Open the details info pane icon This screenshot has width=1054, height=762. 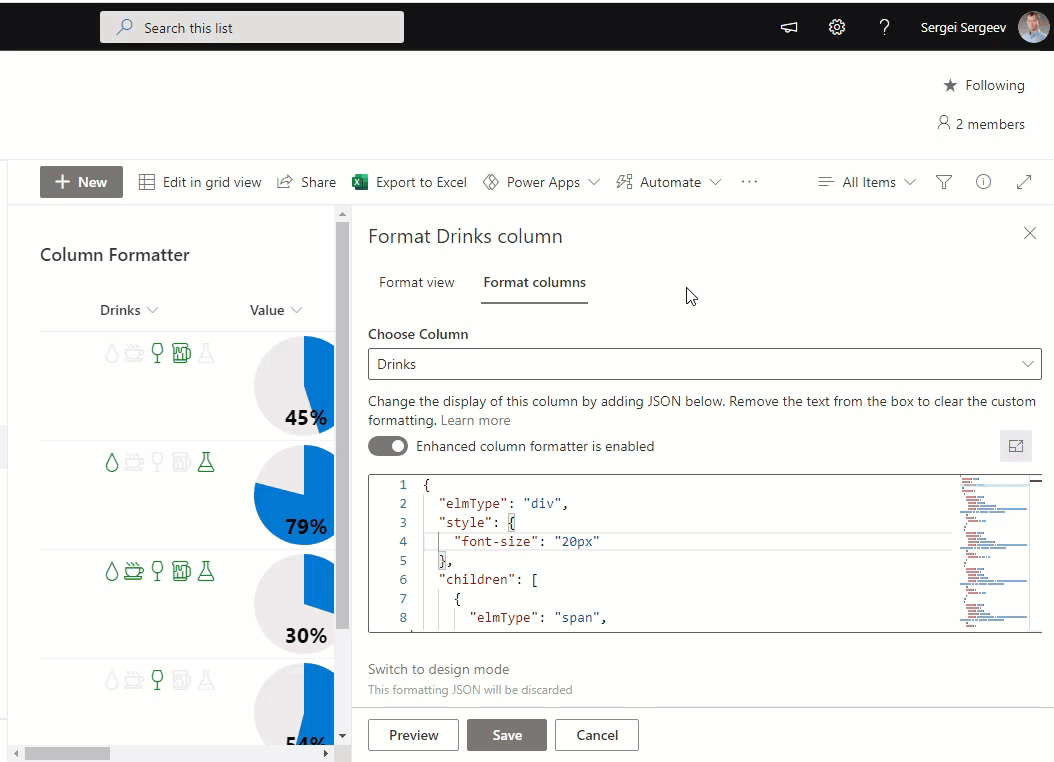click(983, 182)
